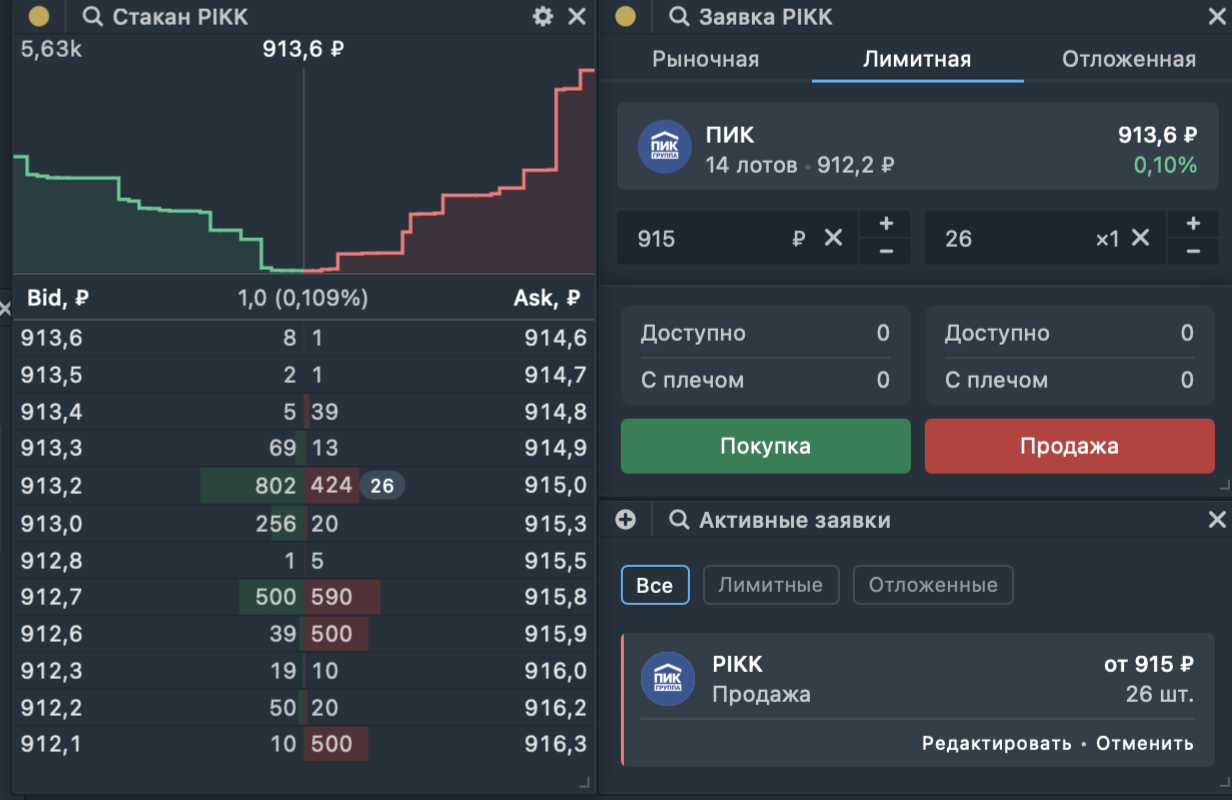Click plus icon in Активные заявки header
The width and height of the screenshot is (1232, 800).
tap(625, 519)
